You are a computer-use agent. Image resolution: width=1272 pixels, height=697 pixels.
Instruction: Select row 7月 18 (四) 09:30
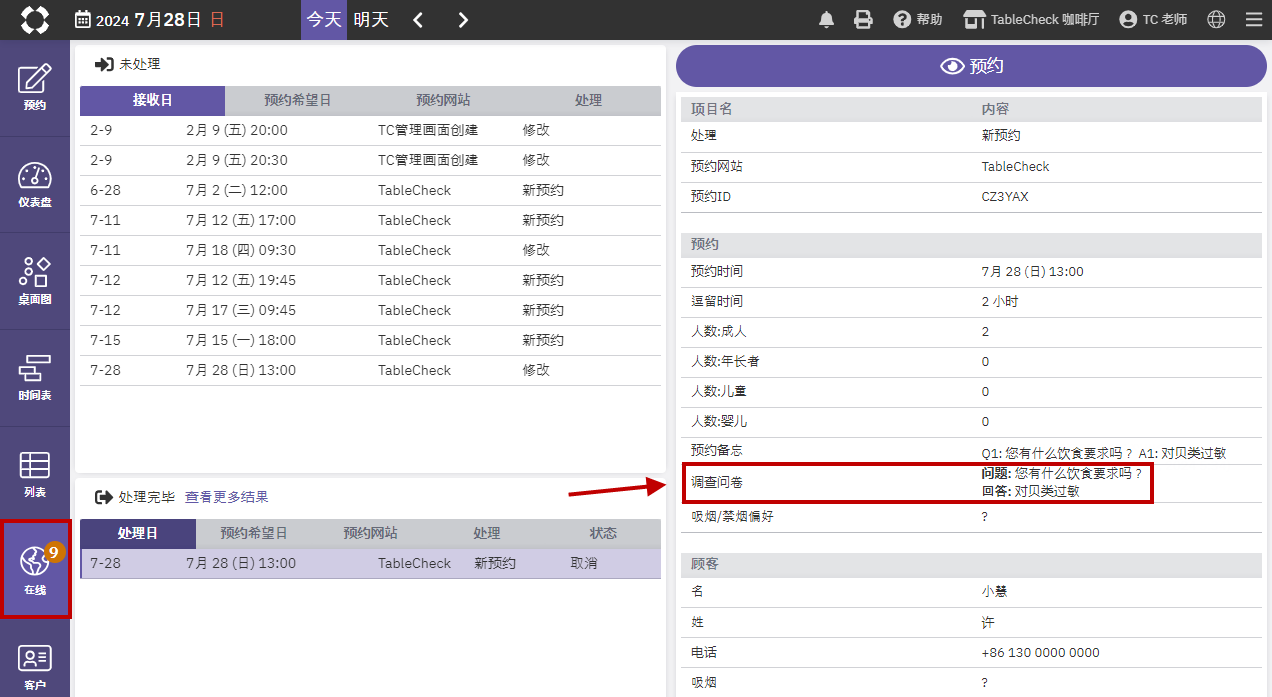[370, 250]
